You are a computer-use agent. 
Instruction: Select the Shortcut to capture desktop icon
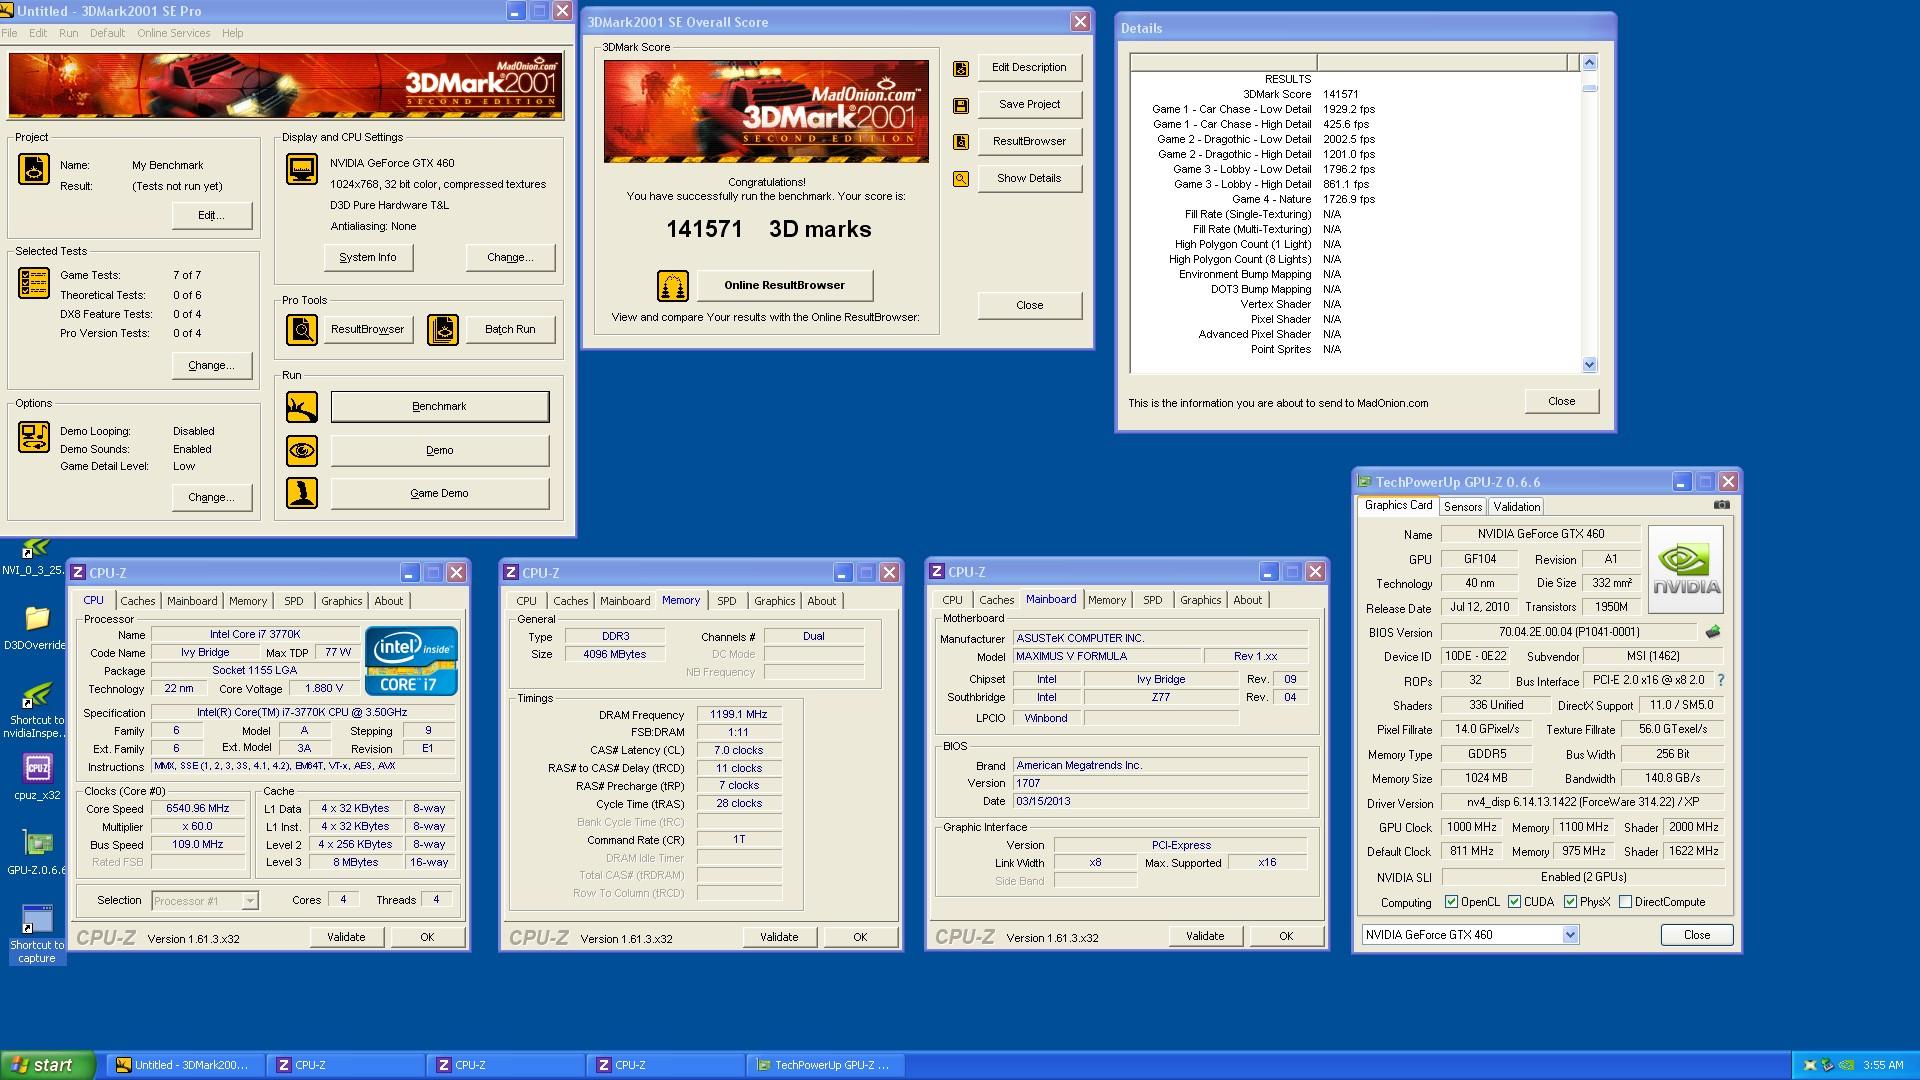37,934
